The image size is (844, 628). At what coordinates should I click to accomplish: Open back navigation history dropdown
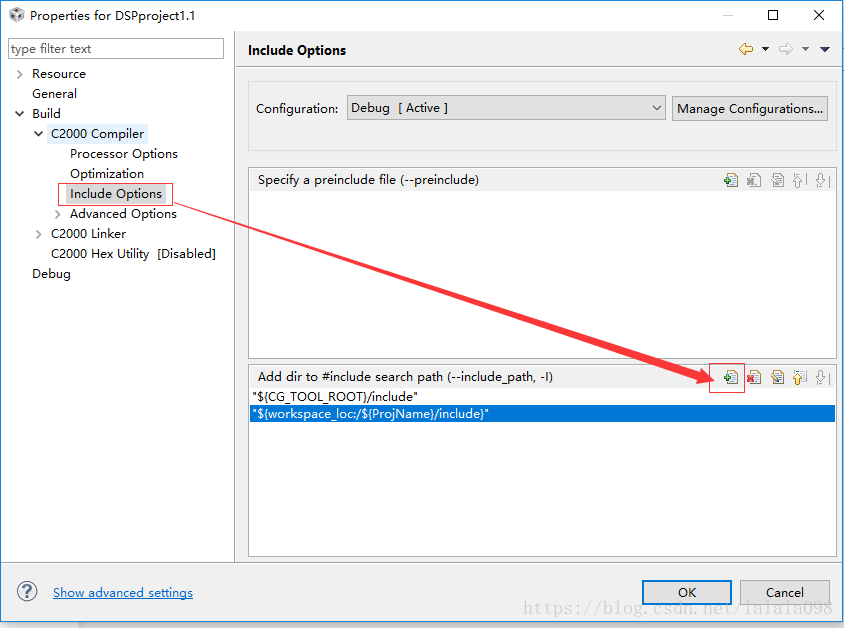pyautogui.click(x=765, y=50)
